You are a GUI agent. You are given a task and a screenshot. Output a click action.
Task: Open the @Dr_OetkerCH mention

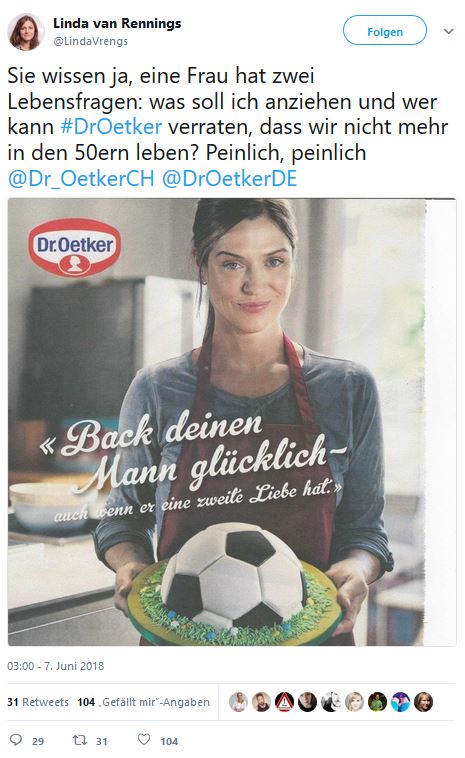(x=81, y=178)
